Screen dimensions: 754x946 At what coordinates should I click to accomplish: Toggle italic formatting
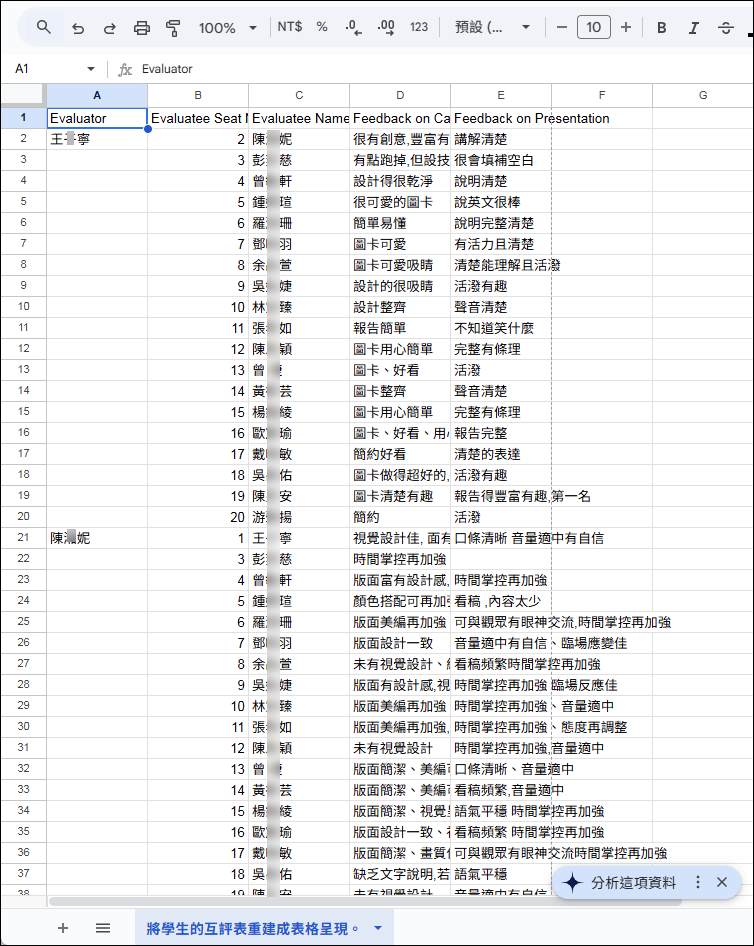click(694, 27)
